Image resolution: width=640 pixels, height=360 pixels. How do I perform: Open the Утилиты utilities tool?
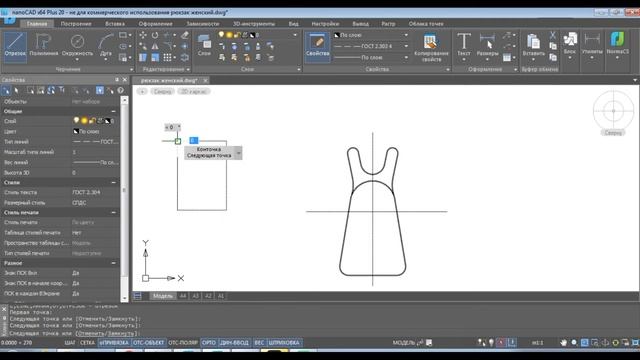tap(592, 46)
